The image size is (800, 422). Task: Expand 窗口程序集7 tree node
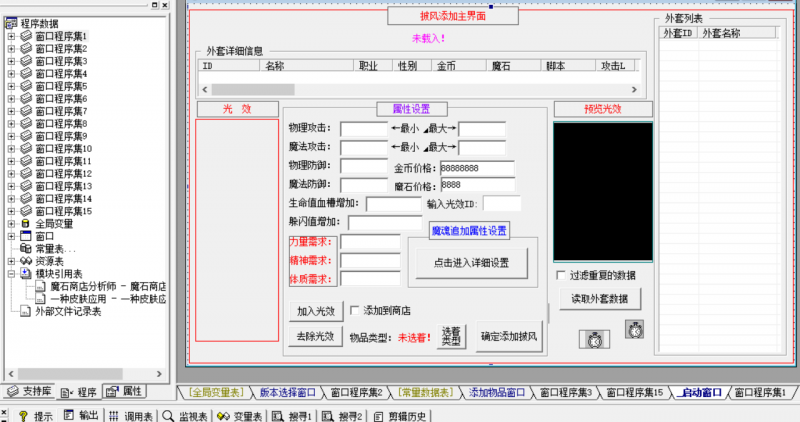click(11, 111)
